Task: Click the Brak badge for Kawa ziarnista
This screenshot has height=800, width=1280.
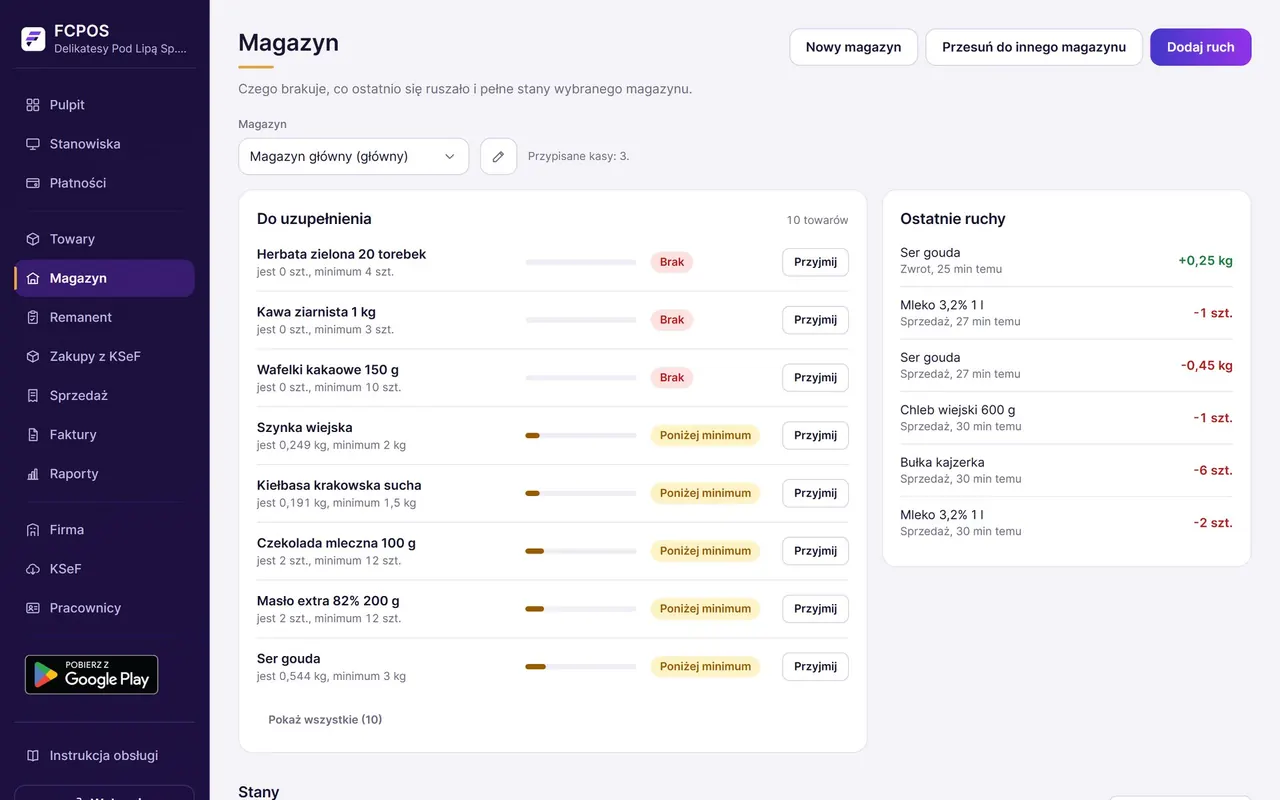Action: point(672,320)
